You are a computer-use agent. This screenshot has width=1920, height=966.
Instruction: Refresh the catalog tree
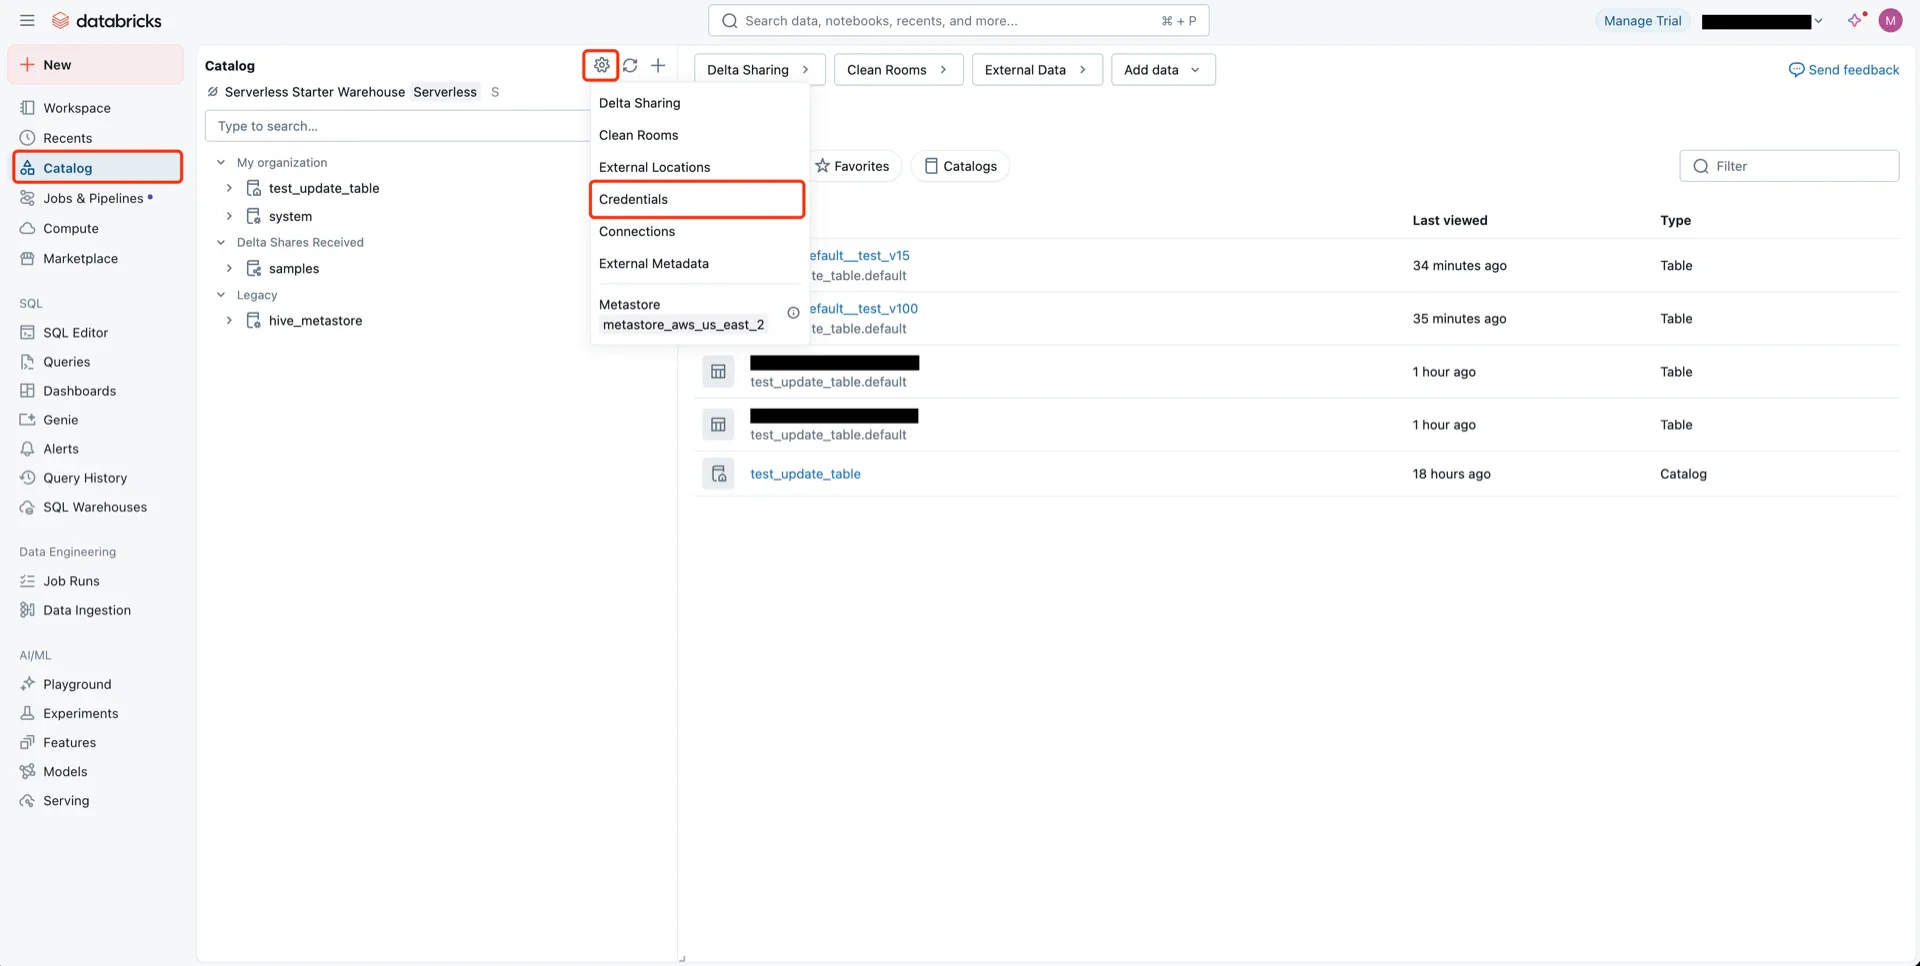click(x=630, y=65)
